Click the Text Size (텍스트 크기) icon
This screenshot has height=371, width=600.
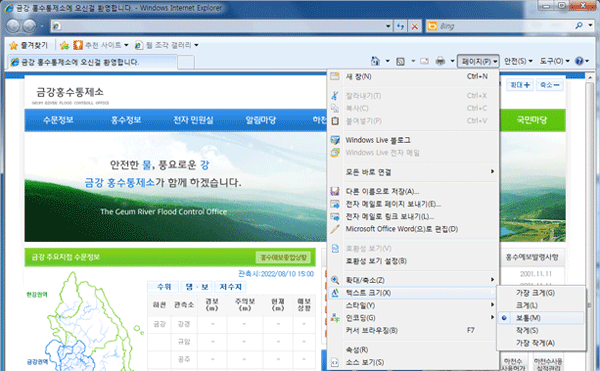(x=335, y=293)
